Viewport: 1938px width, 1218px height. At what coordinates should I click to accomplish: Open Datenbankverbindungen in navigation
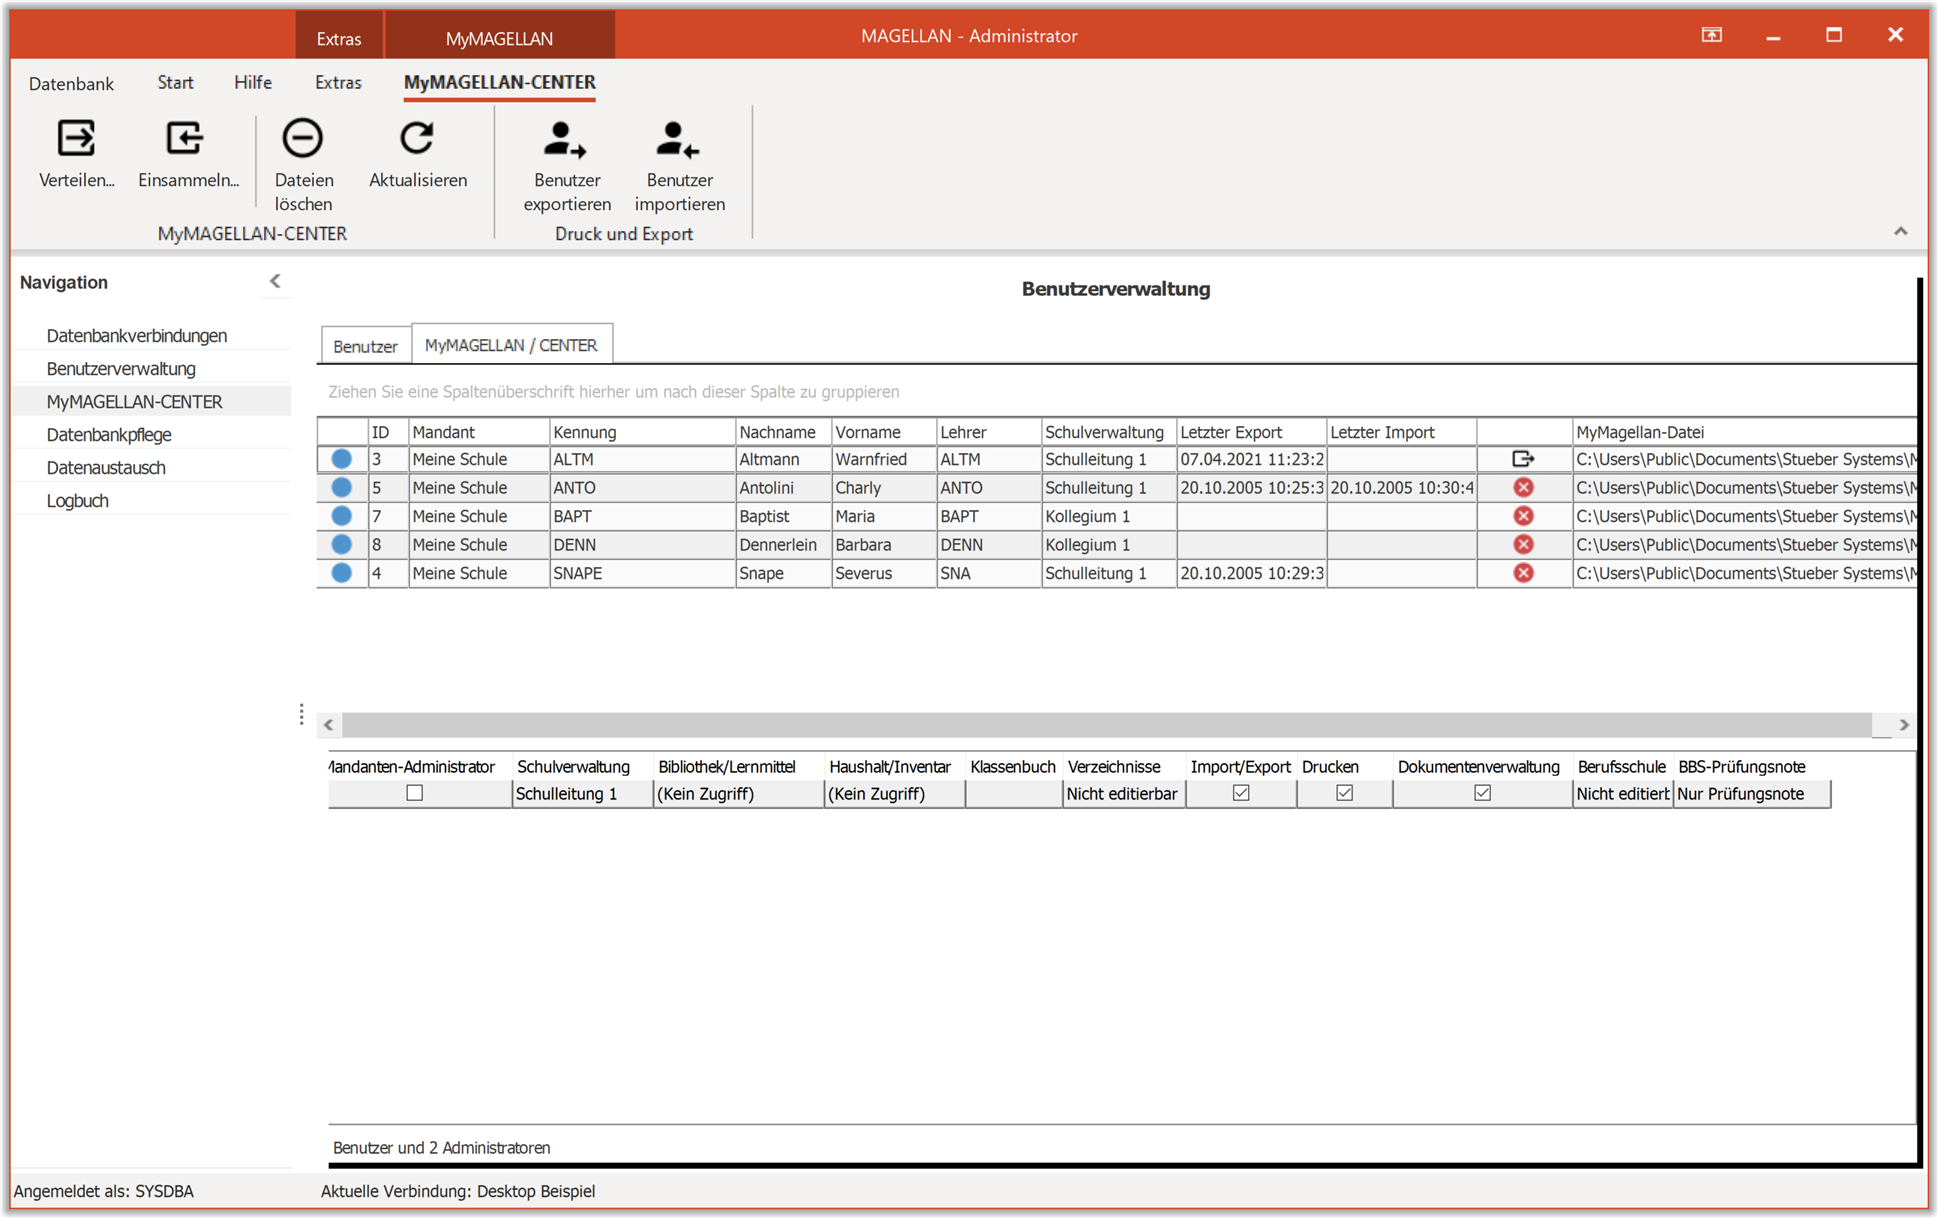point(137,336)
